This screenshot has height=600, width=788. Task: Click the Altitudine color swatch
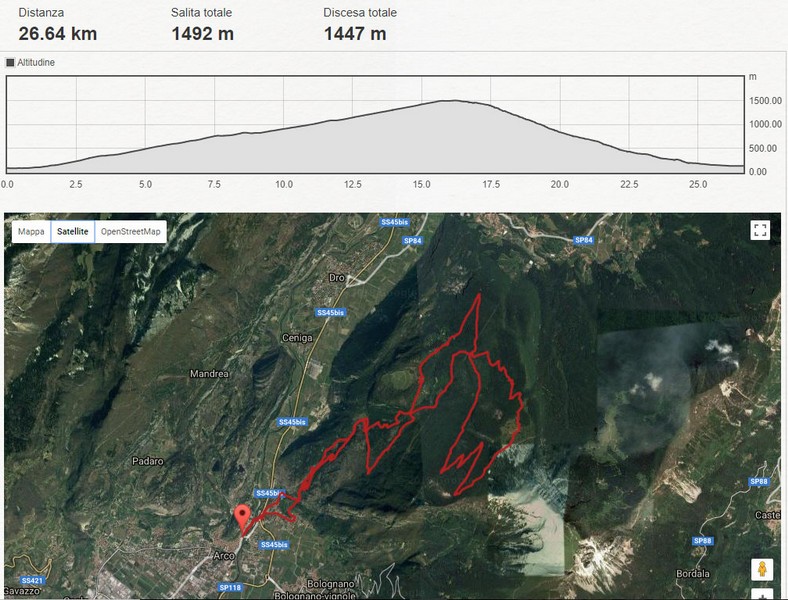click(x=10, y=63)
